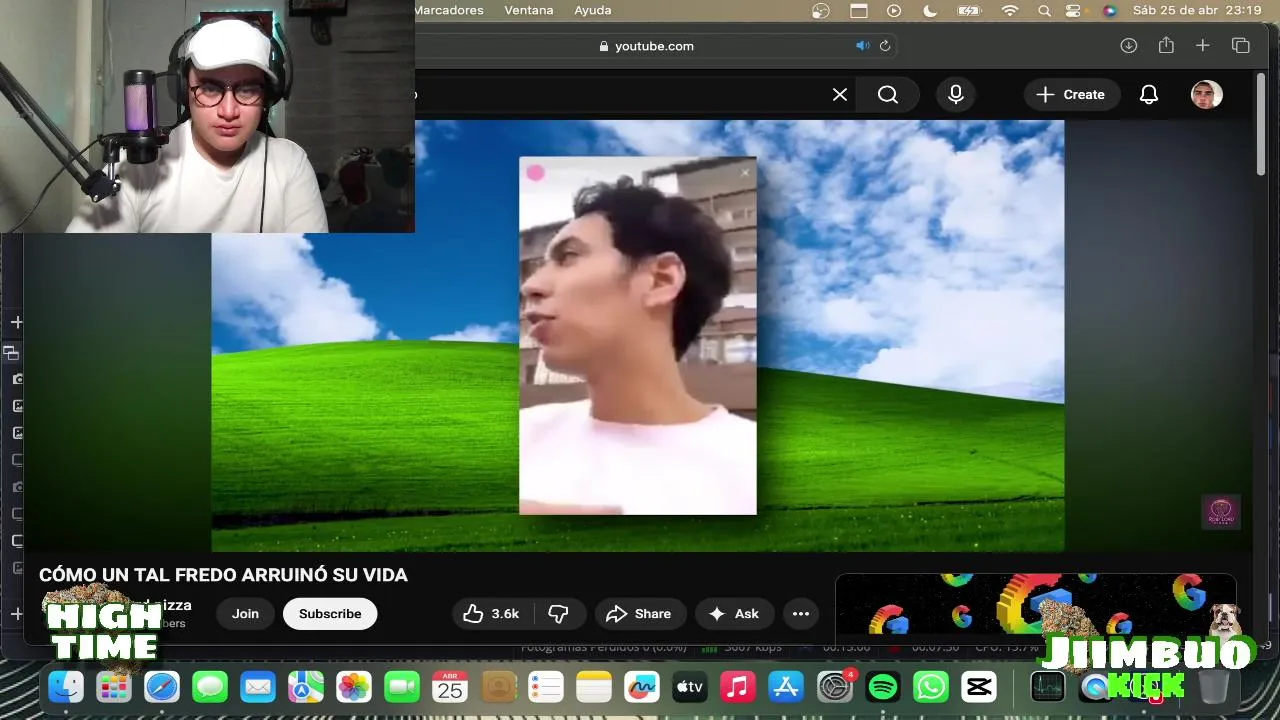
Task: Open Photos from the Dock
Action: [x=354, y=687]
